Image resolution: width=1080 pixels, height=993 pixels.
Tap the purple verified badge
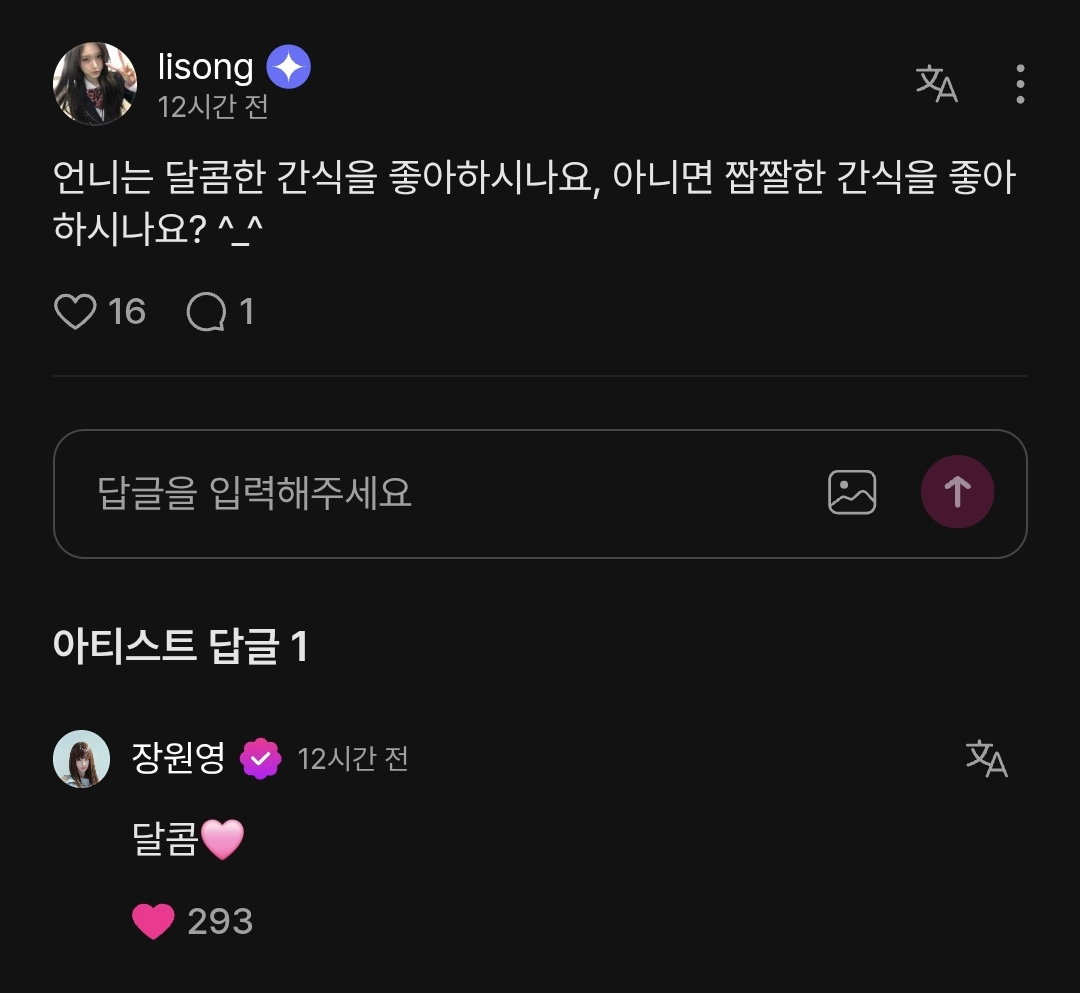pyautogui.click(x=260, y=759)
